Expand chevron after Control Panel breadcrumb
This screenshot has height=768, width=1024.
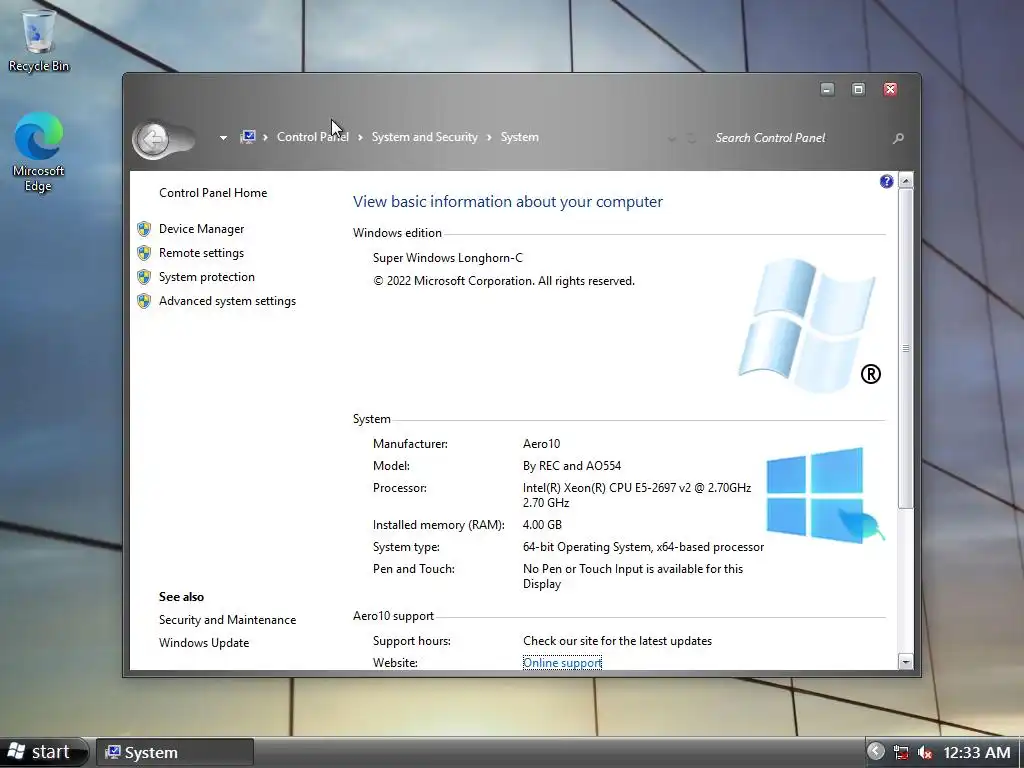[360, 138]
